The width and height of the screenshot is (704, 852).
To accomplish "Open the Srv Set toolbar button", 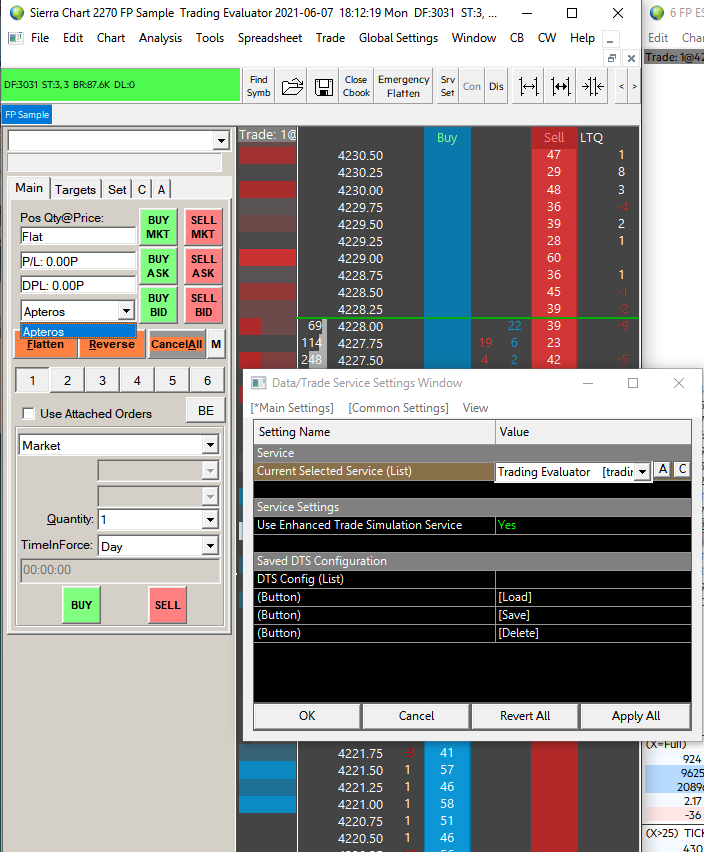I will (x=448, y=86).
